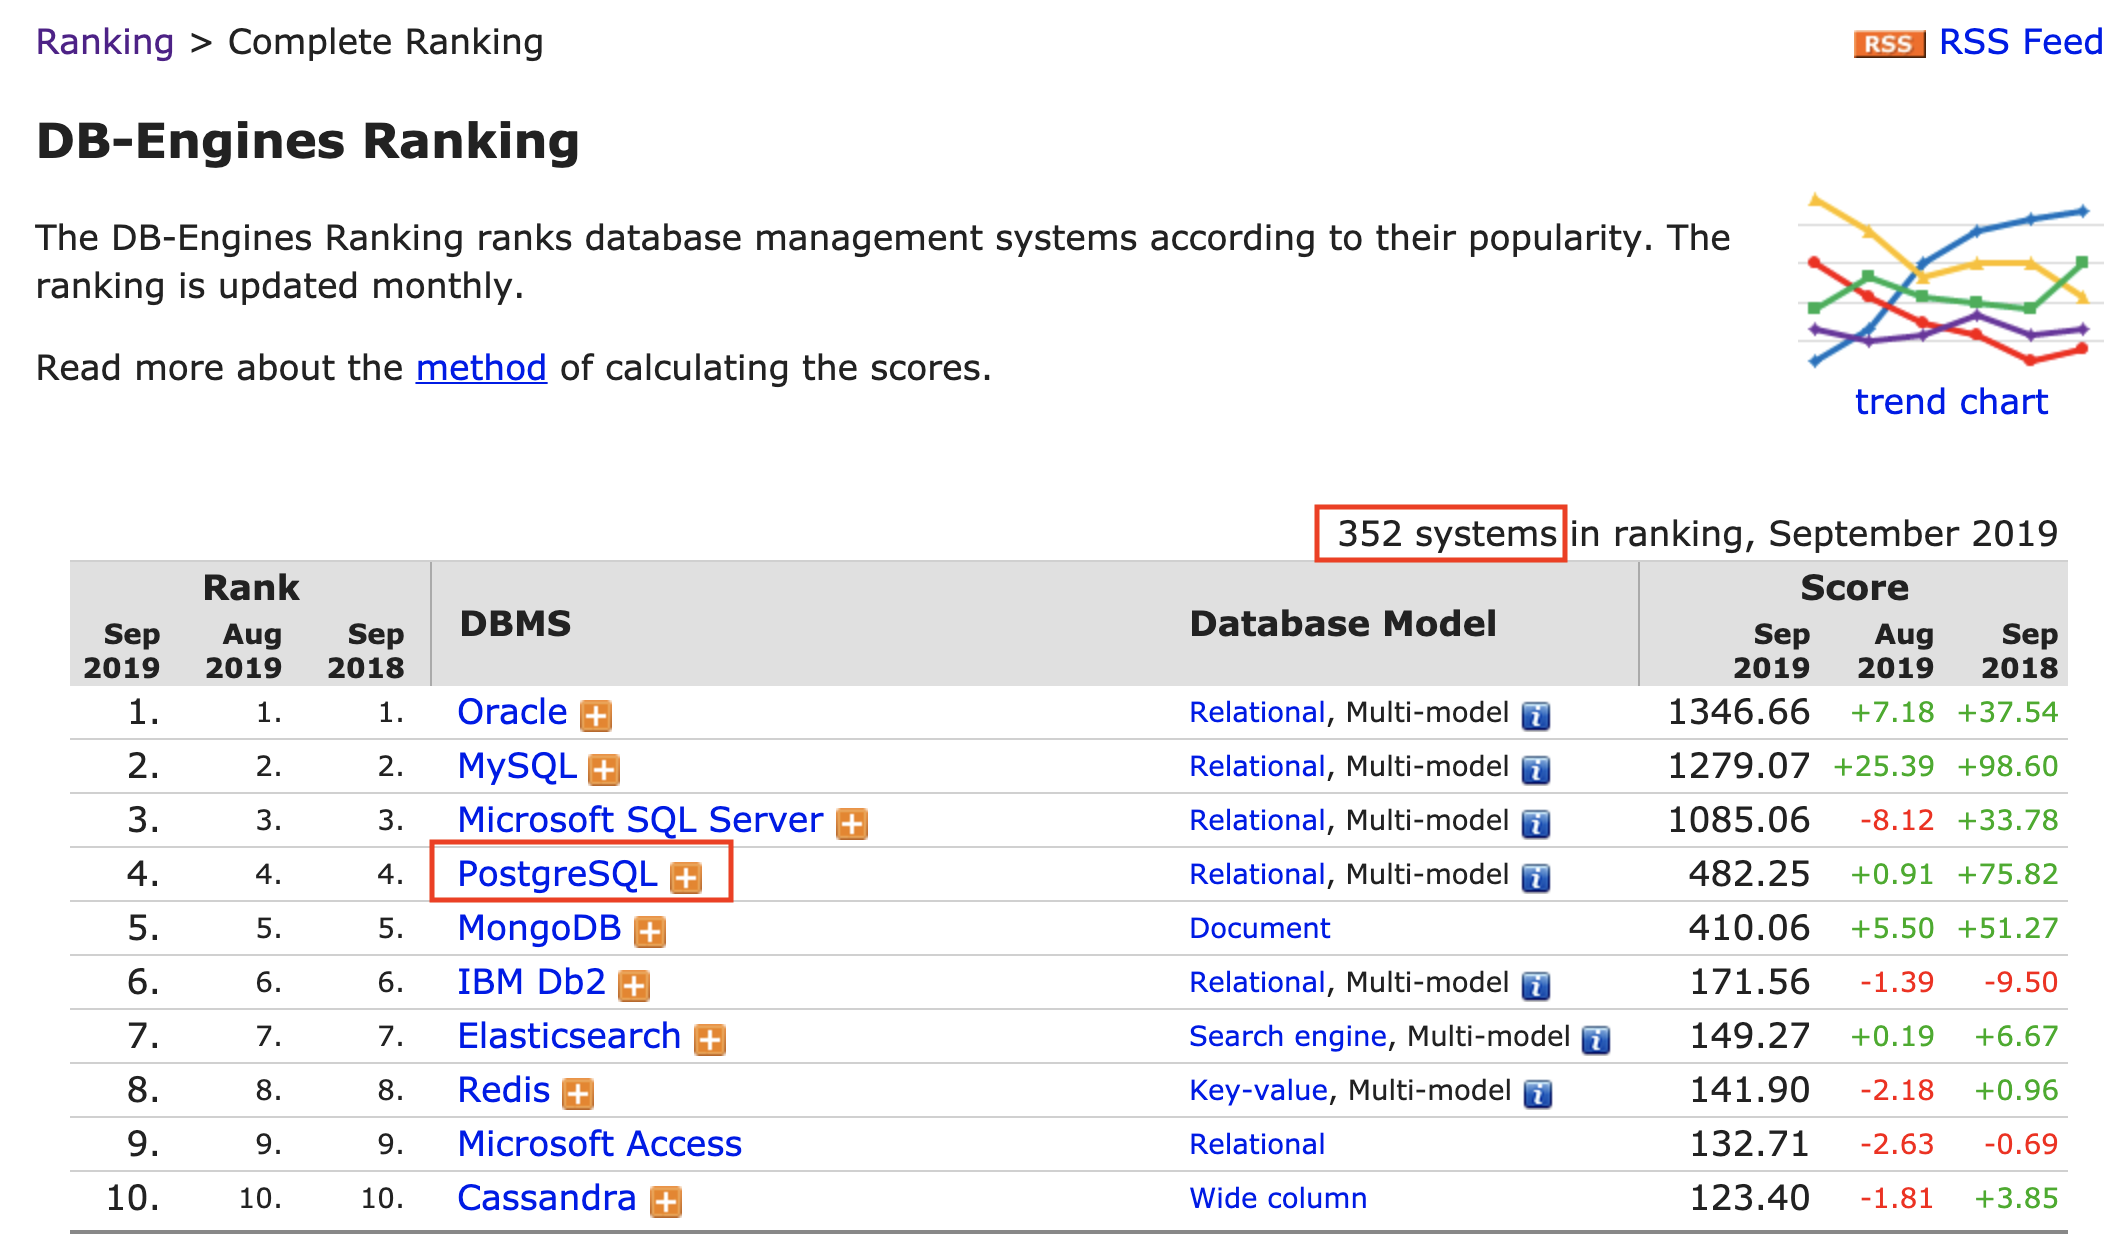
Task: Click Relational link in IBM Db2 row
Action: coord(1257,982)
